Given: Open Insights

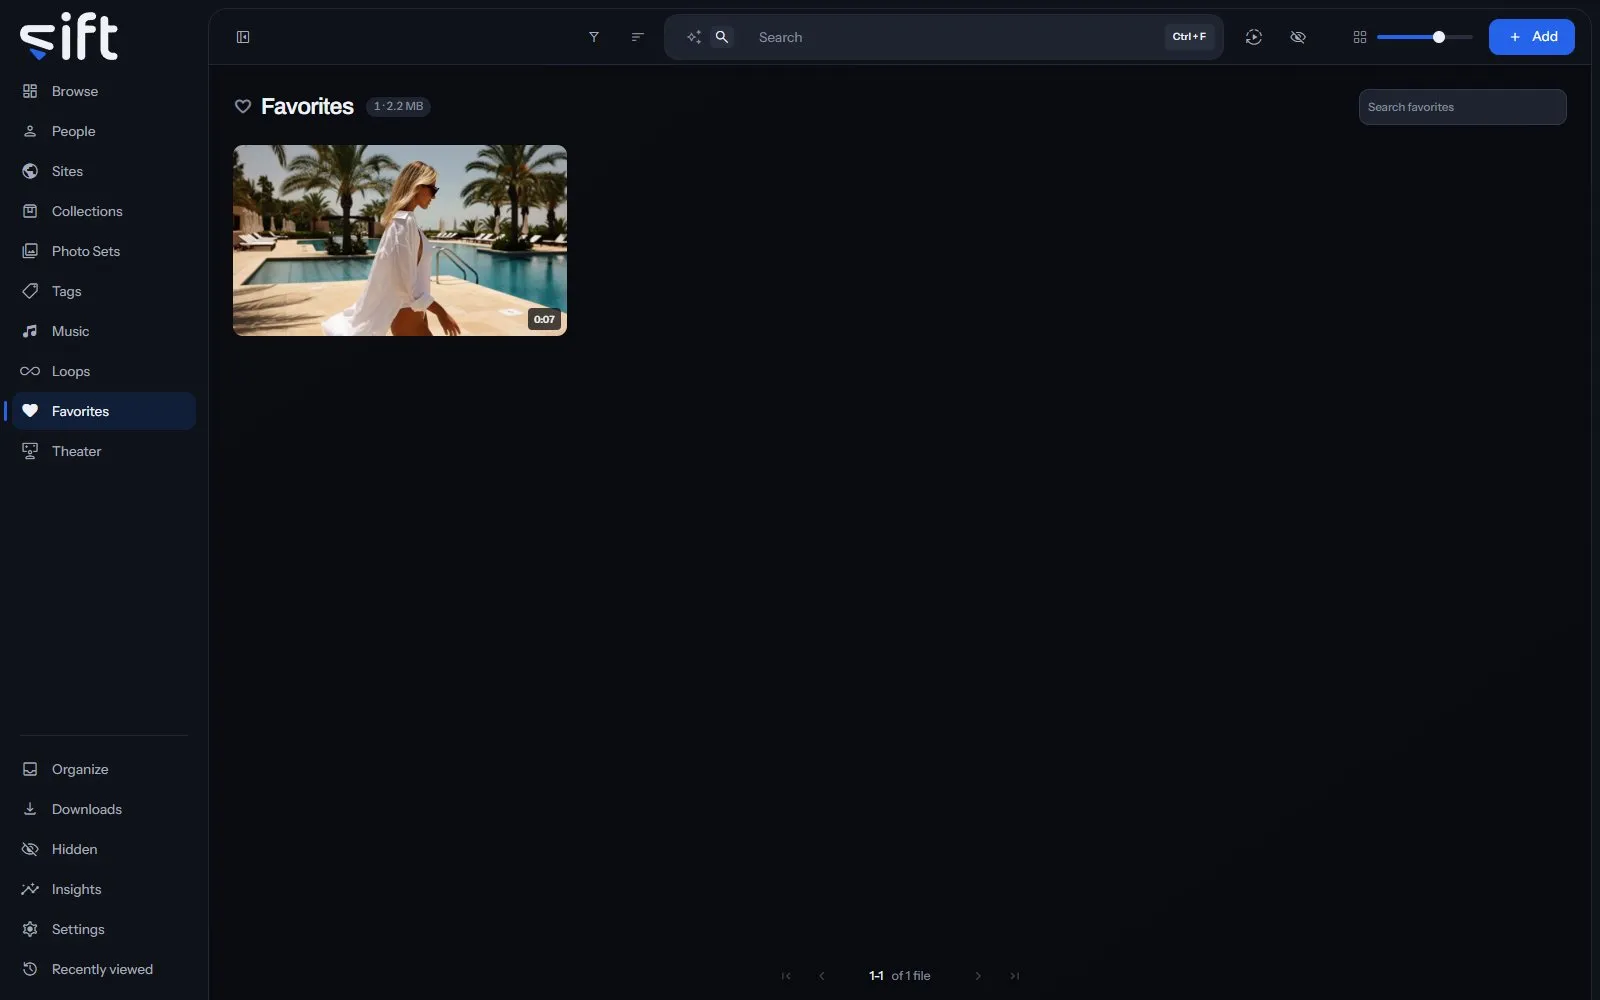Looking at the screenshot, I should click(104, 889).
